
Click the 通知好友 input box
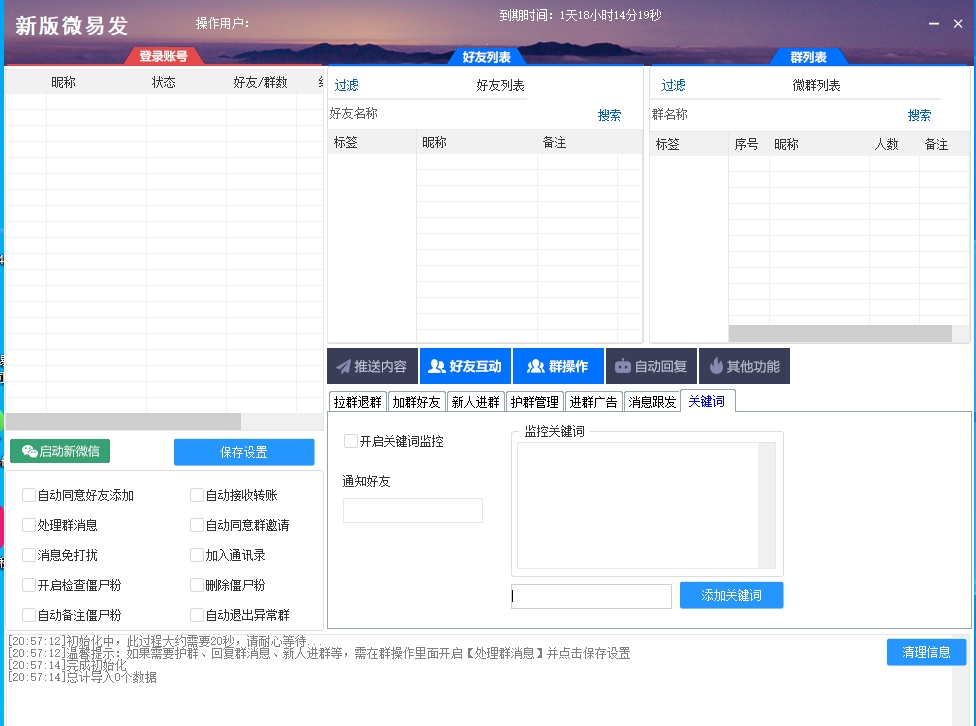tap(413, 511)
